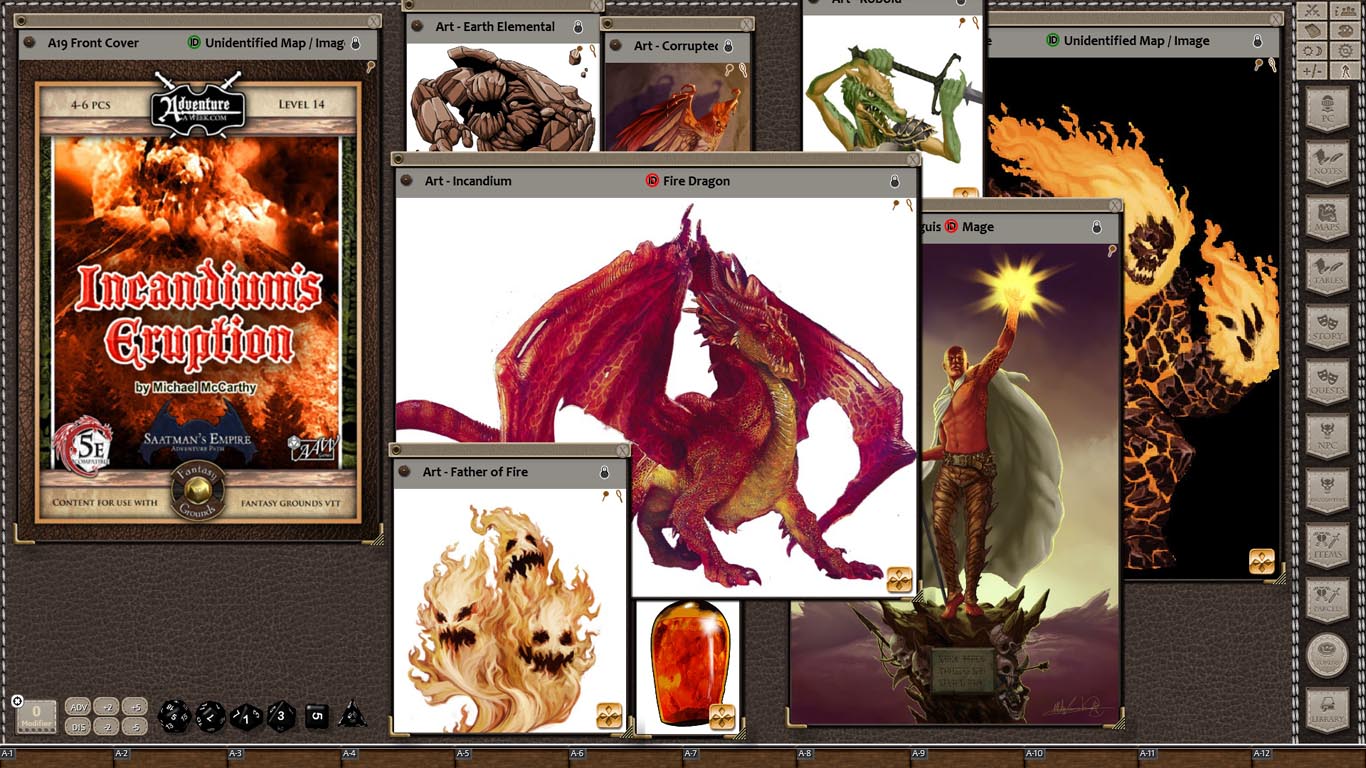Image resolution: width=1366 pixels, height=768 pixels.
Task: Toggle the DIS disadvantage button
Action: tap(79, 727)
